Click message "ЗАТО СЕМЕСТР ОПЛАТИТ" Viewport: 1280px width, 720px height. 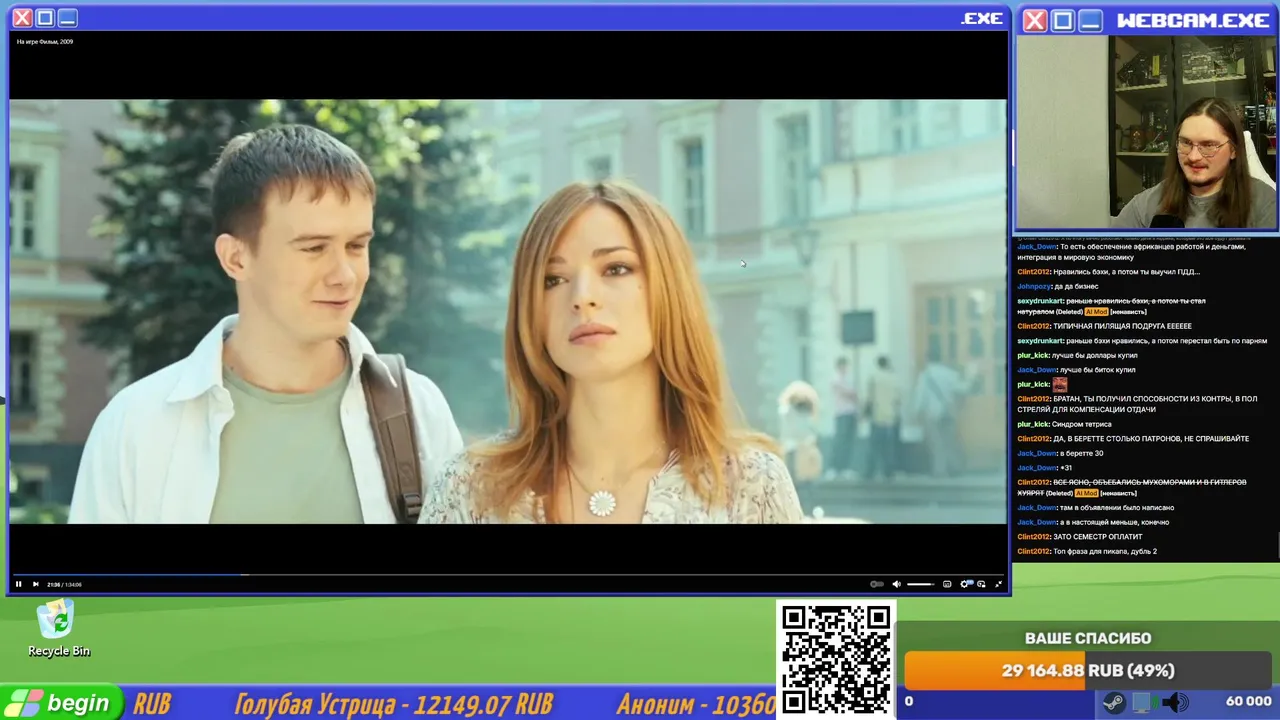click(1097, 537)
